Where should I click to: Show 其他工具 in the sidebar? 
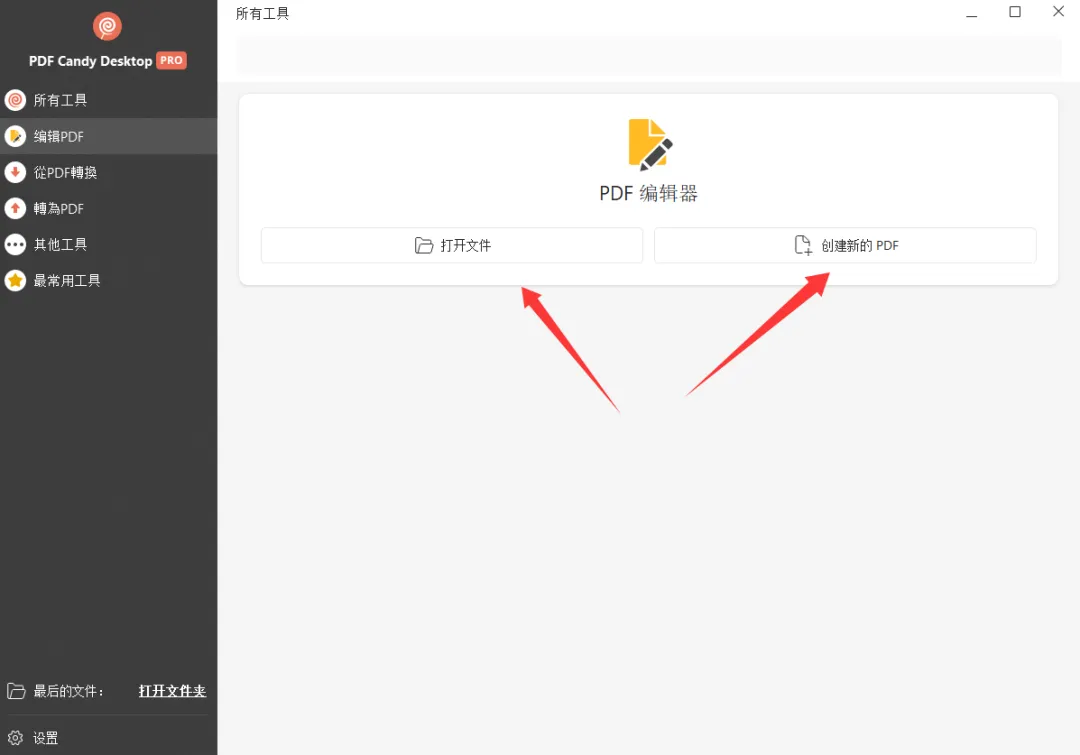[108, 245]
